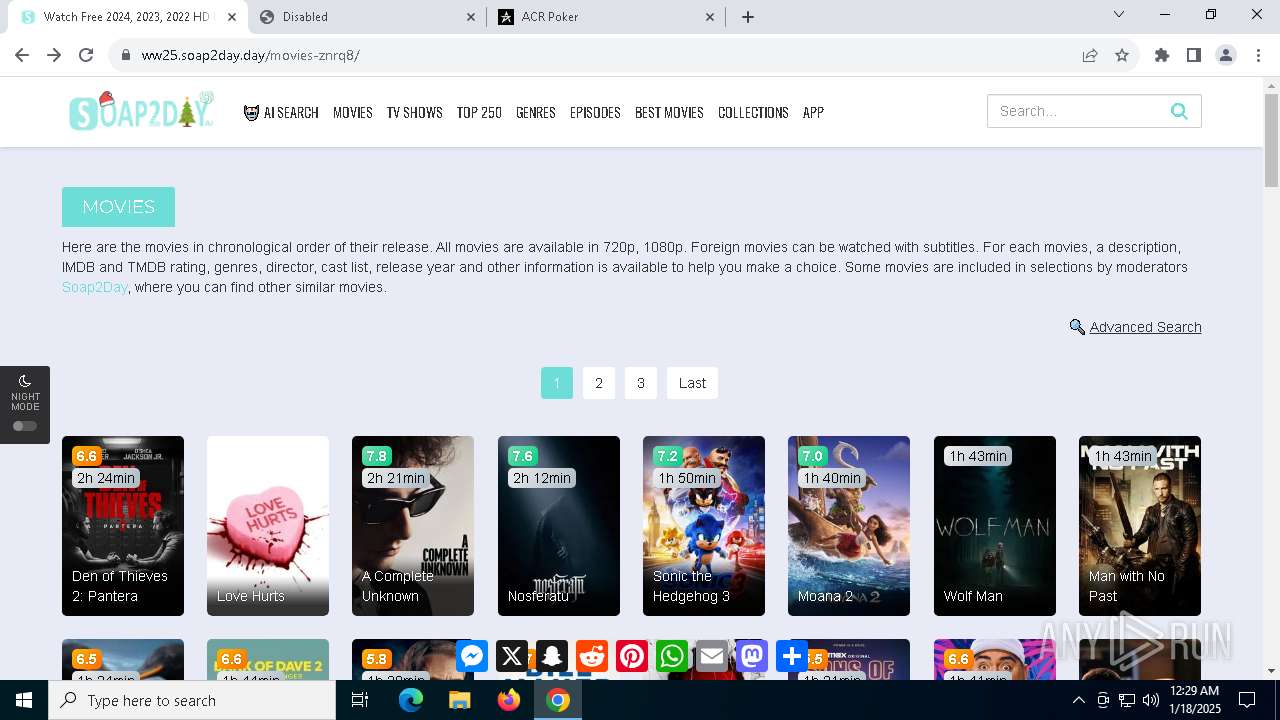Image resolution: width=1280 pixels, height=720 pixels.
Task: Share via Pinterest icon
Action: (632, 656)
